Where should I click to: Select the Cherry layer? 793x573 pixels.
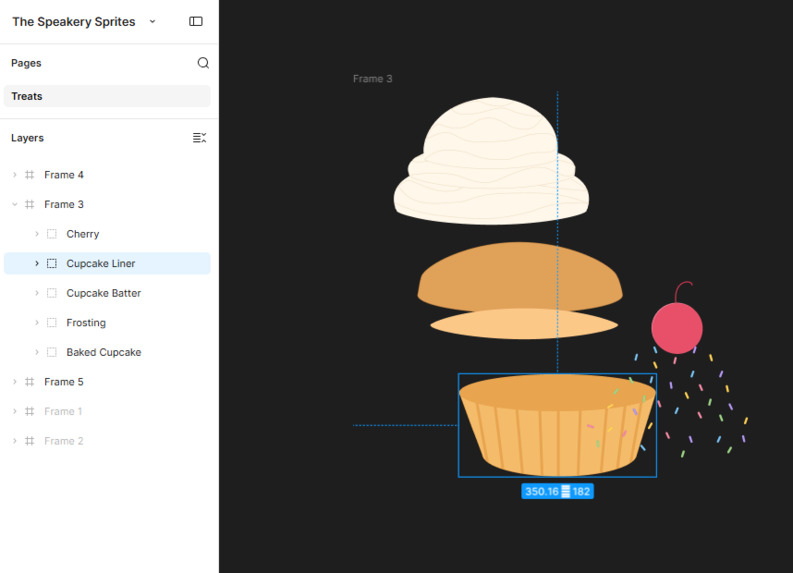pyautogui.click(x=107, y=234)
